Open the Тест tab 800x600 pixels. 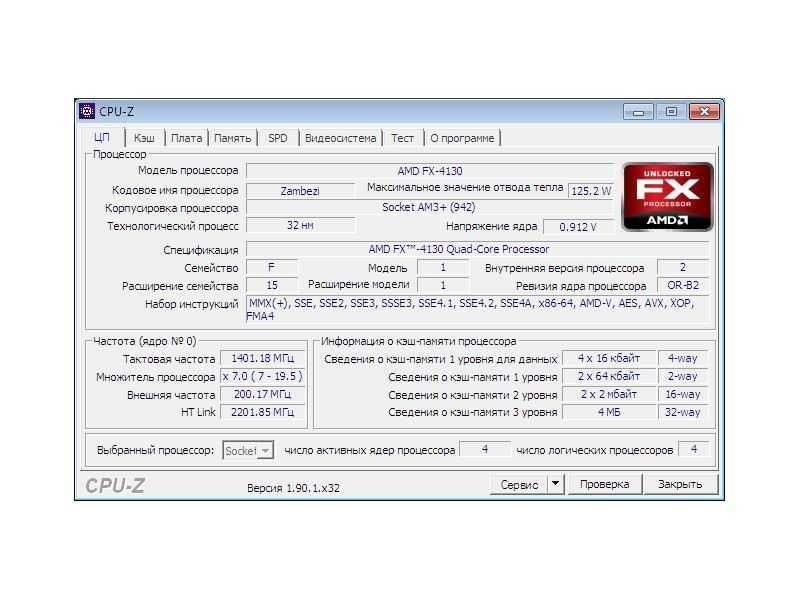pyautogui.click(x=403, y=138)
